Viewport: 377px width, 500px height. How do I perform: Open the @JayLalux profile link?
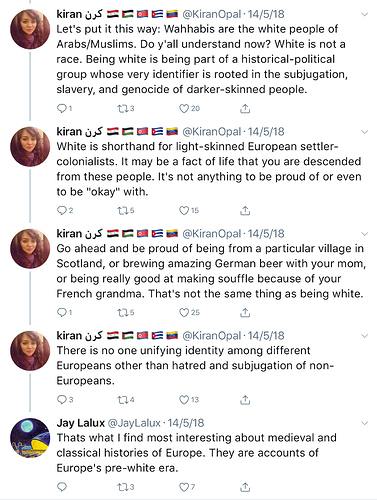pos(134,423)
